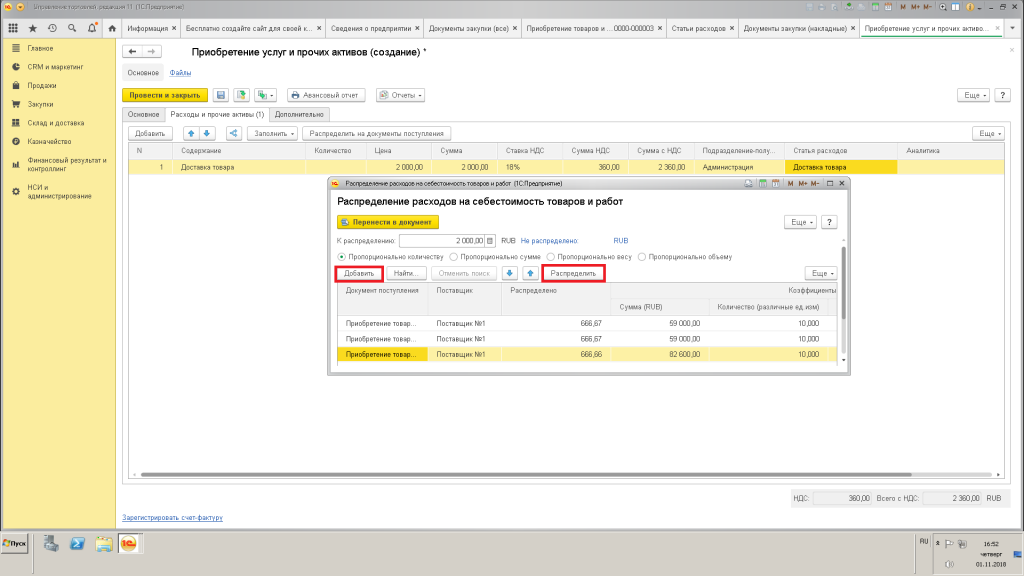Select the row with 82 600,00 sum

[586, 355]
